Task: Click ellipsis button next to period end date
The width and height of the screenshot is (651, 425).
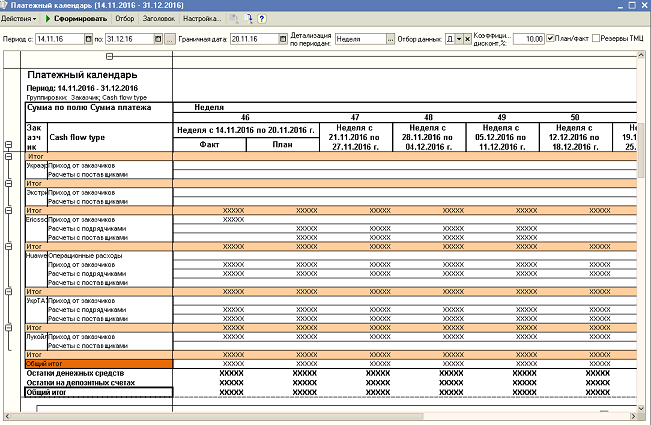Action: click(x=170, y=39)
